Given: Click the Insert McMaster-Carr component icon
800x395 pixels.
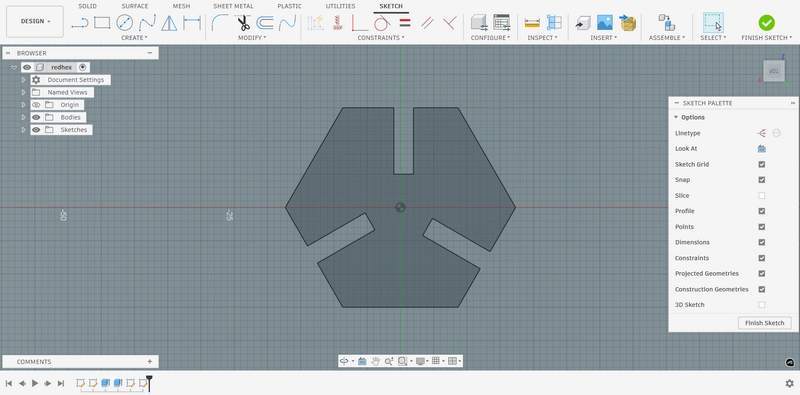Looking at the screenshot, I should click(628, 22).
